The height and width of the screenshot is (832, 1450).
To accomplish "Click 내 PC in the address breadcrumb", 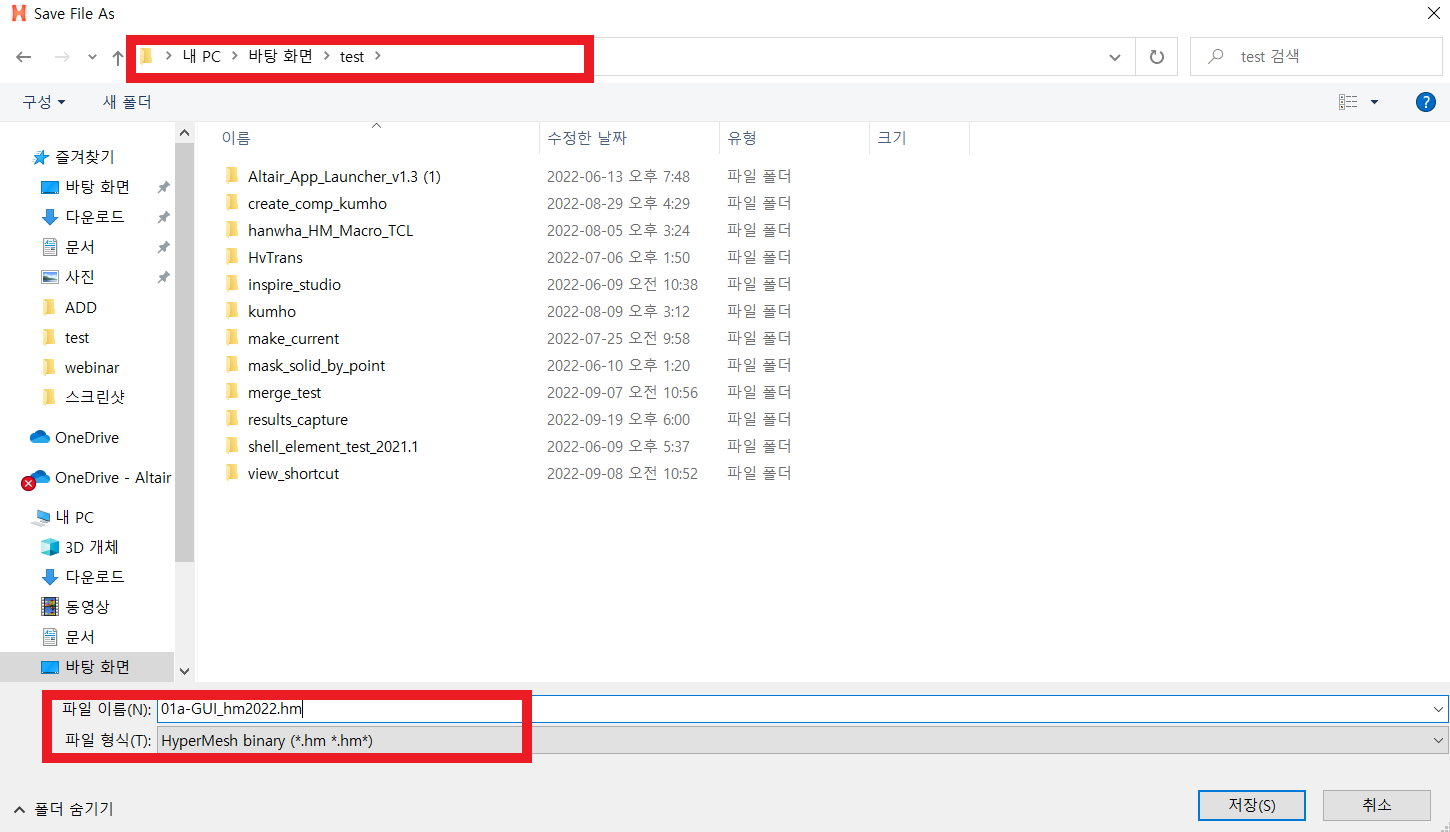I will pos(202,57).
